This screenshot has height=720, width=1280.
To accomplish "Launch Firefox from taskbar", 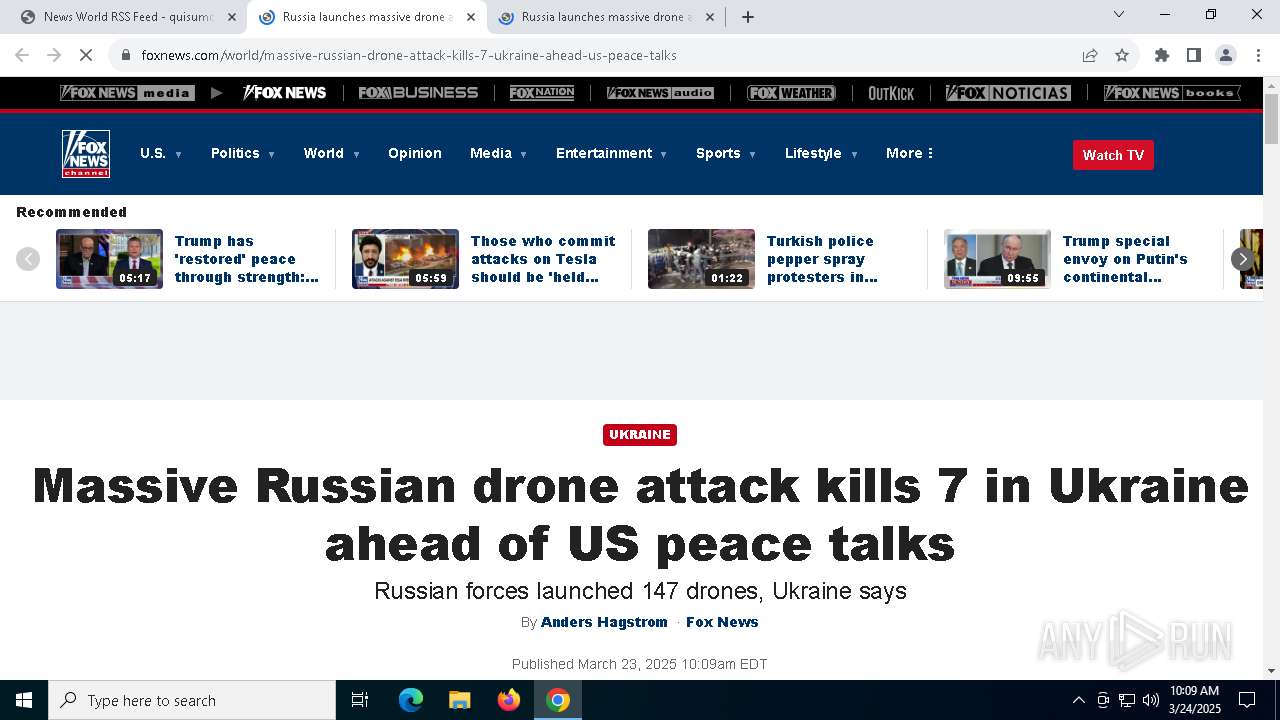I will coord(509,700).
